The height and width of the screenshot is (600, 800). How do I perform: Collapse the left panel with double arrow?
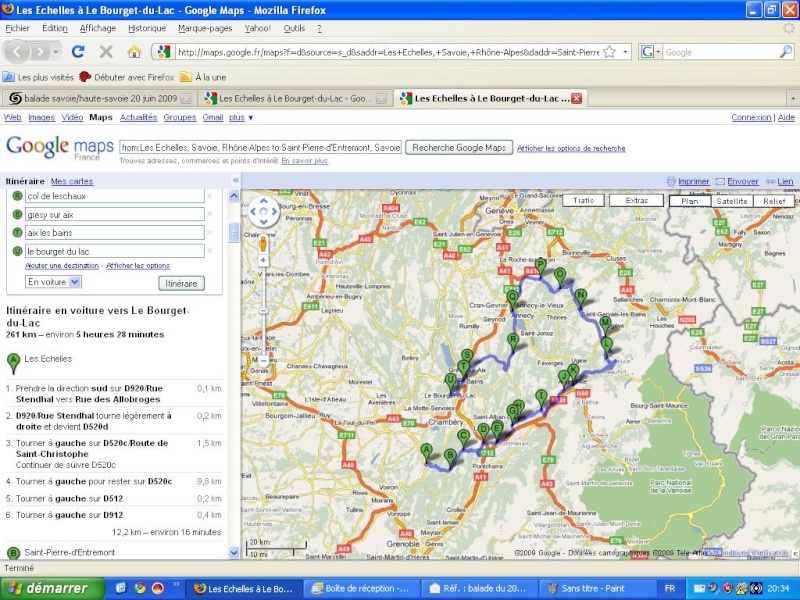click(235, 181)
